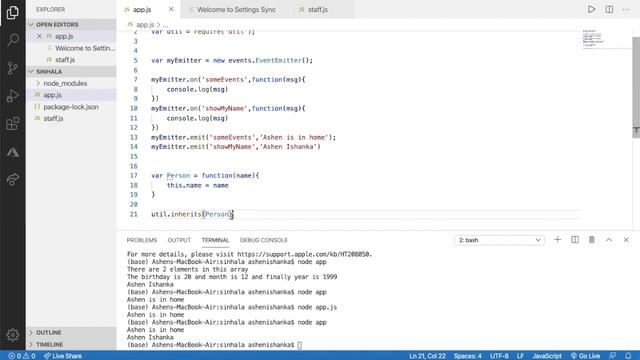Change file encoding UTF-8
This screenshot has width=640, height=360.
coord(499,356)
